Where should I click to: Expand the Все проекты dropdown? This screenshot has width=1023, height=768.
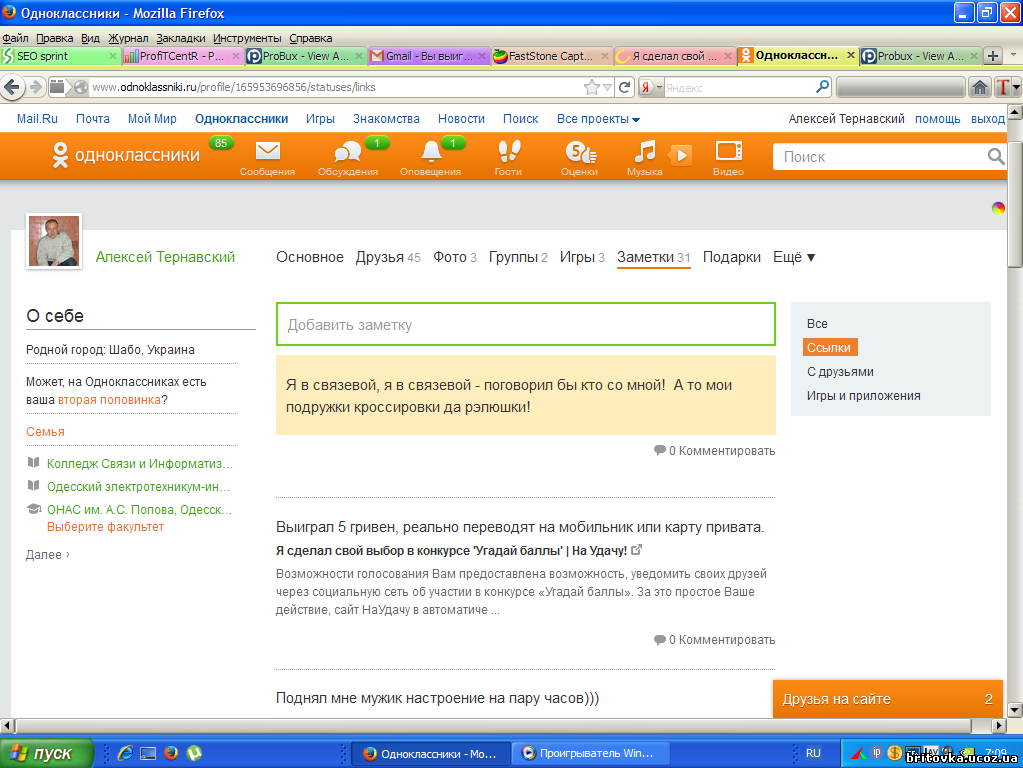598,119
